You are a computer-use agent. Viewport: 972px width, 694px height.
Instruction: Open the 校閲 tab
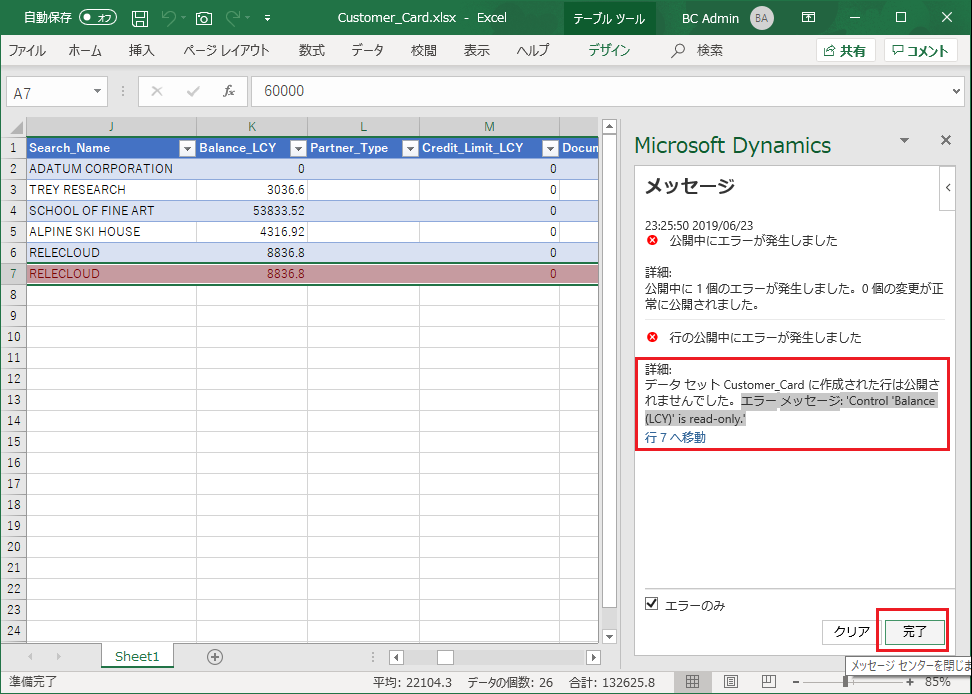pos(423,50)
